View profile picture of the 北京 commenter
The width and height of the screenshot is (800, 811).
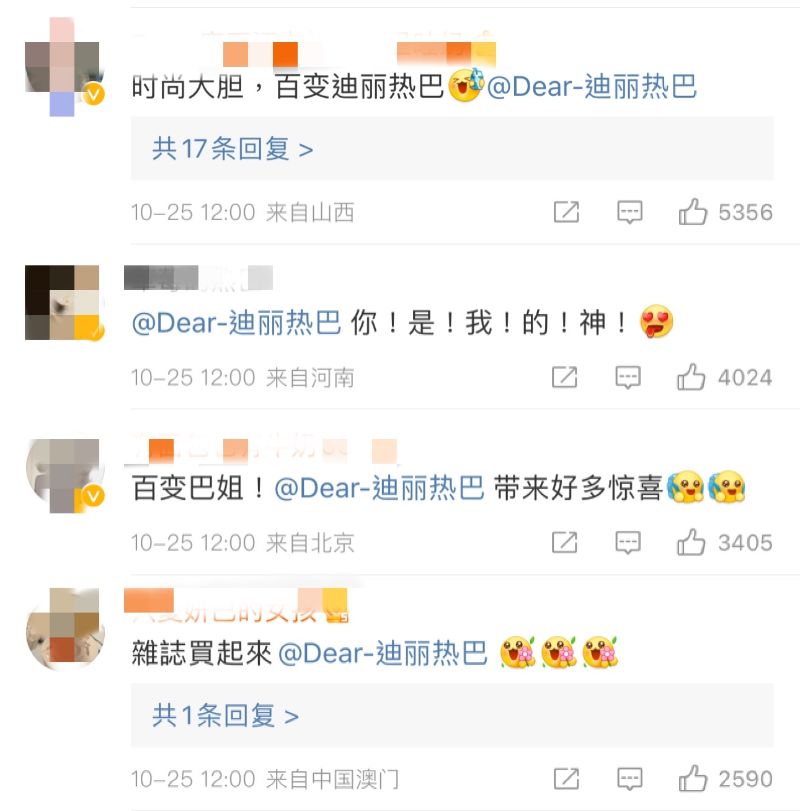coord(65,476)
